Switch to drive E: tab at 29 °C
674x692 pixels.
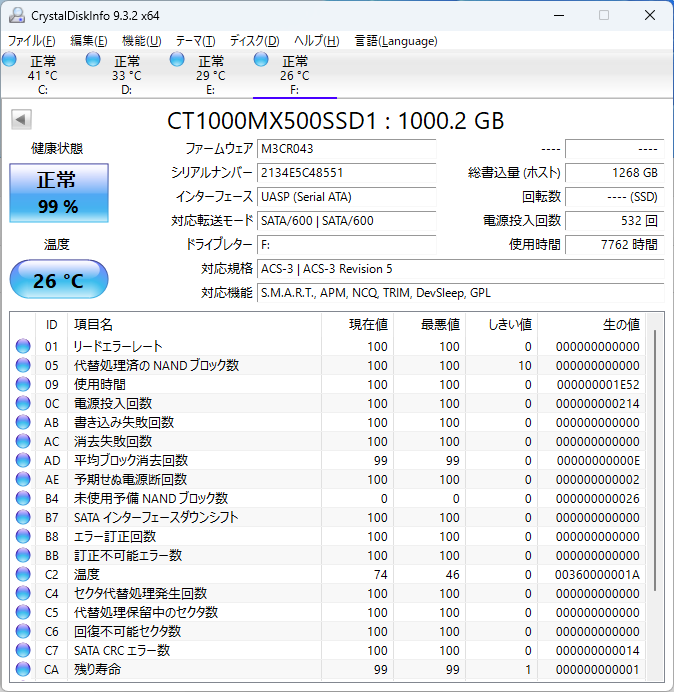tap(211, 75)
